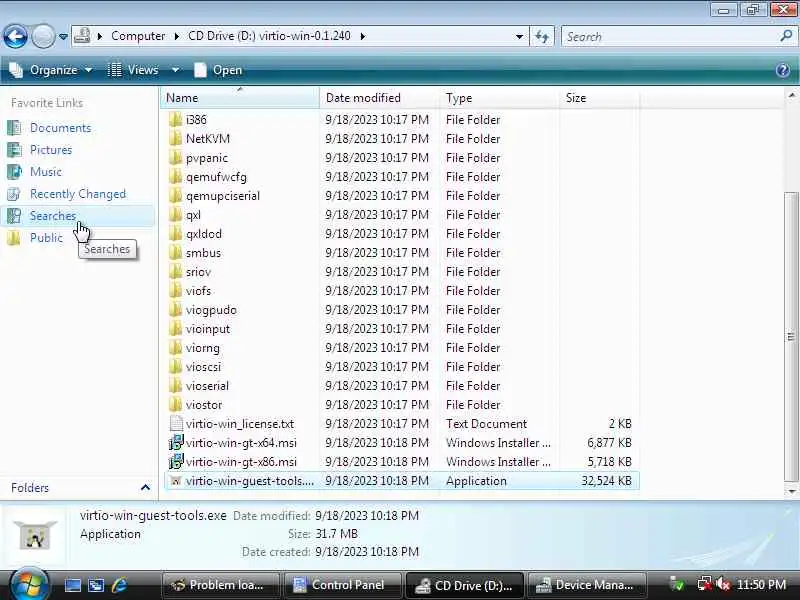Screen dimensions: 800x600
Task: Switch to Control Panel taskbar button
Action: tap(343, 585)
